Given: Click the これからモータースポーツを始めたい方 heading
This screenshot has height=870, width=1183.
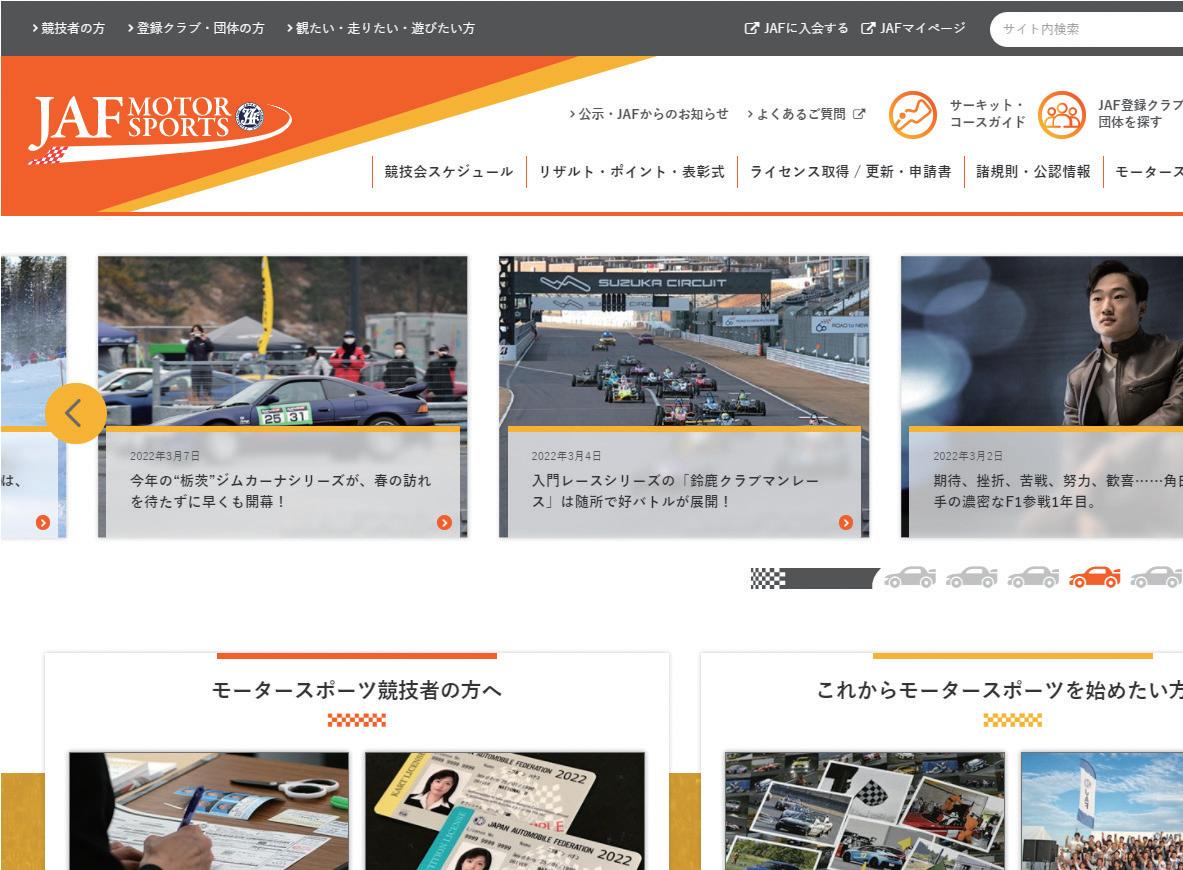Looking at the screenshot, I should coord(1000,690).
